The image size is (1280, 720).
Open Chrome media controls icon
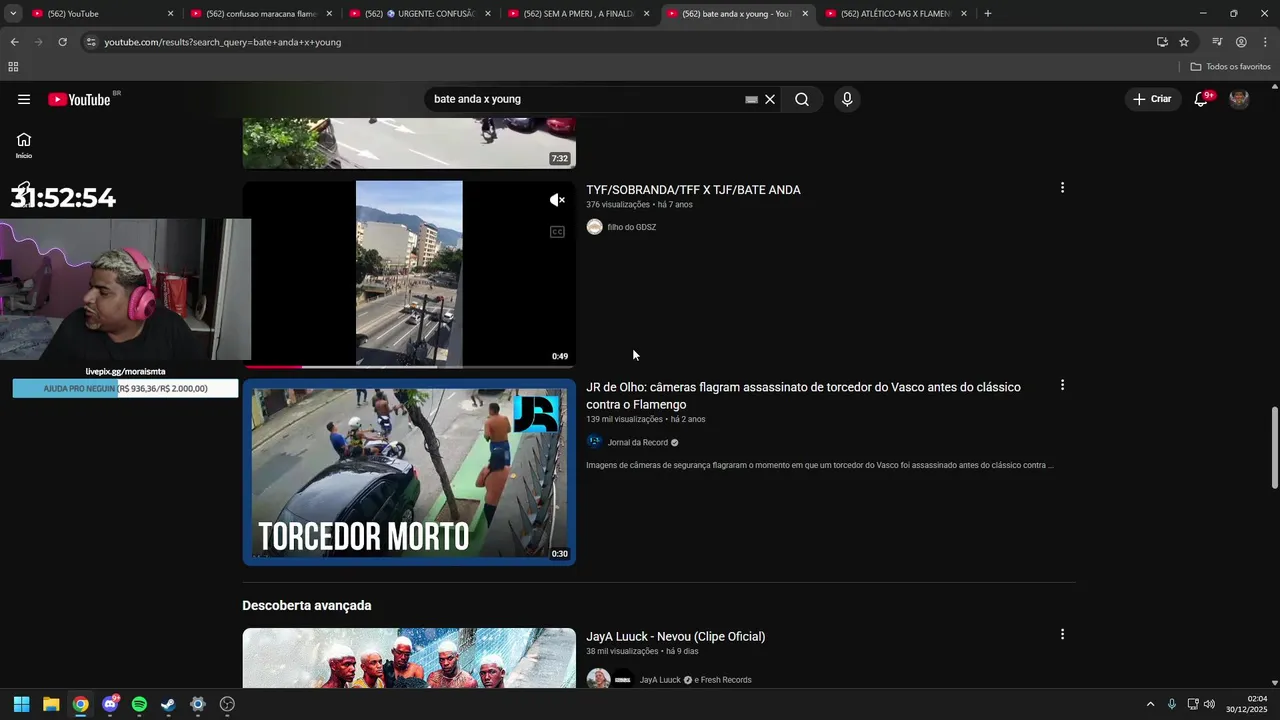tap(1217, 42)
